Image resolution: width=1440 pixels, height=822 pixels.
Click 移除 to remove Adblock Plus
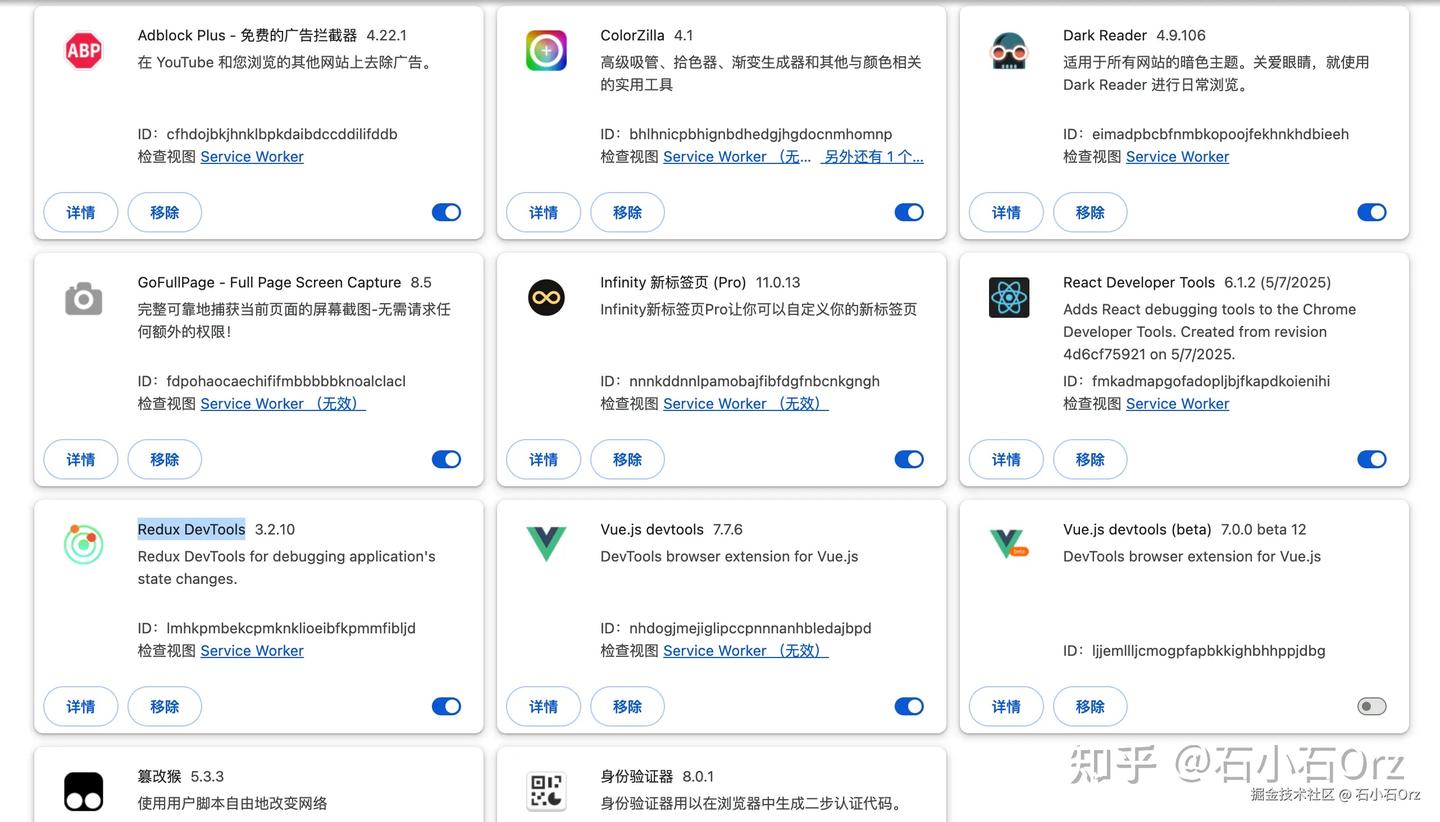tap(165, 212)
